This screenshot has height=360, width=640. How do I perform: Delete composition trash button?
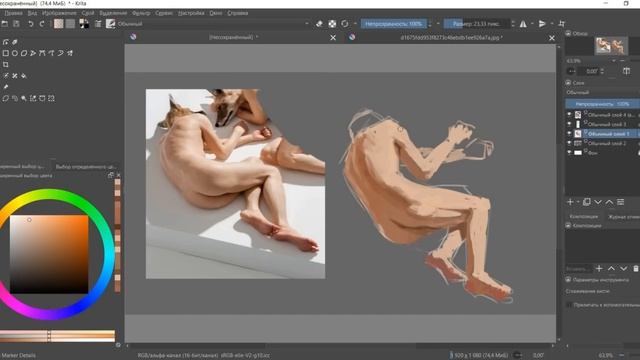tap(636, 269)
